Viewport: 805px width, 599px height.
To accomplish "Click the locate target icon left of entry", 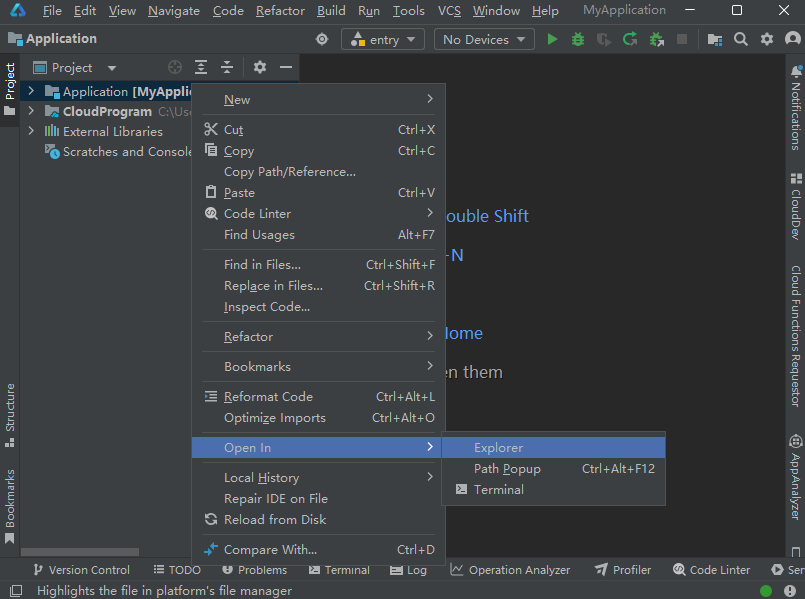I will 322,39.
